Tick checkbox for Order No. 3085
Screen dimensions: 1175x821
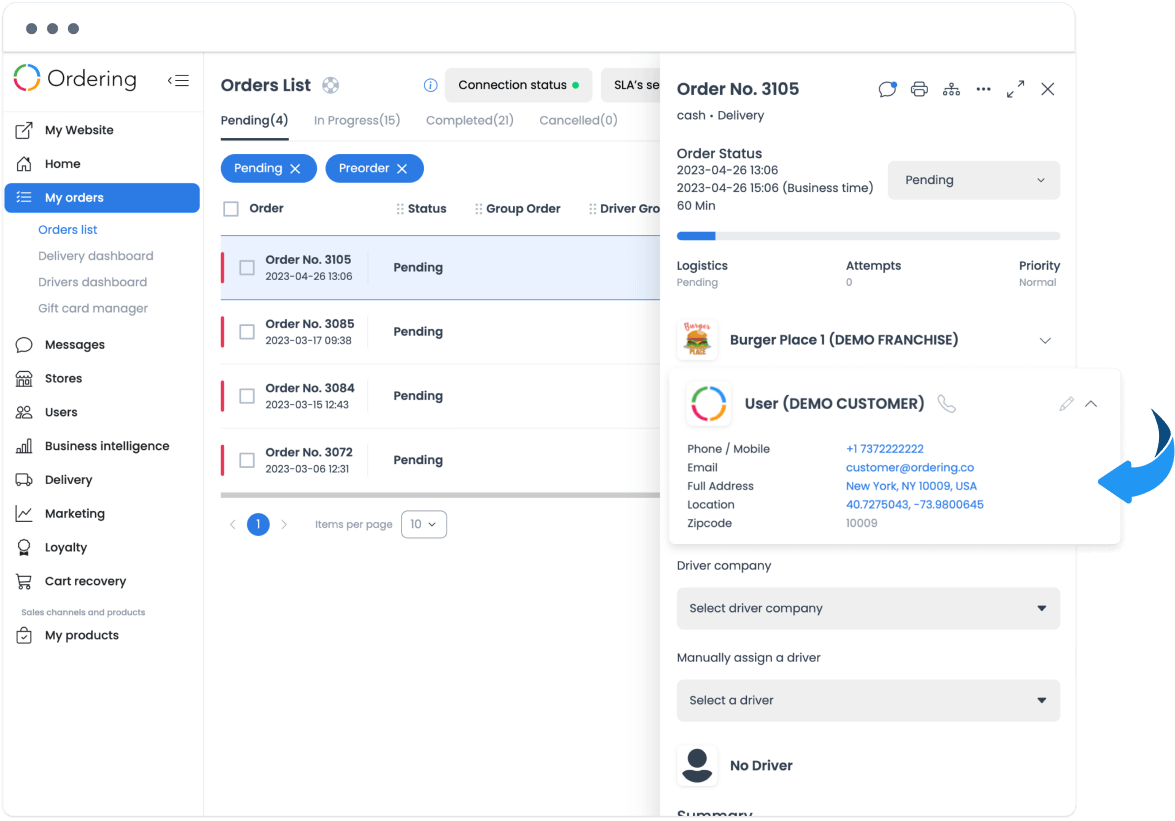coord(247,332)
